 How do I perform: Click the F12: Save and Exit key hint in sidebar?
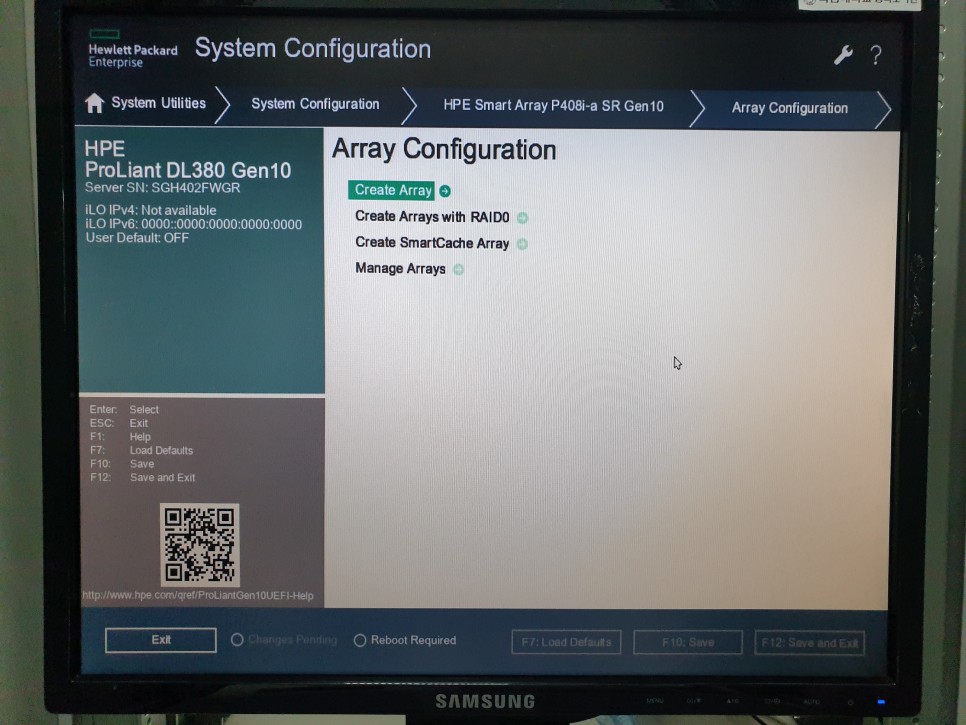click(143, 477)
